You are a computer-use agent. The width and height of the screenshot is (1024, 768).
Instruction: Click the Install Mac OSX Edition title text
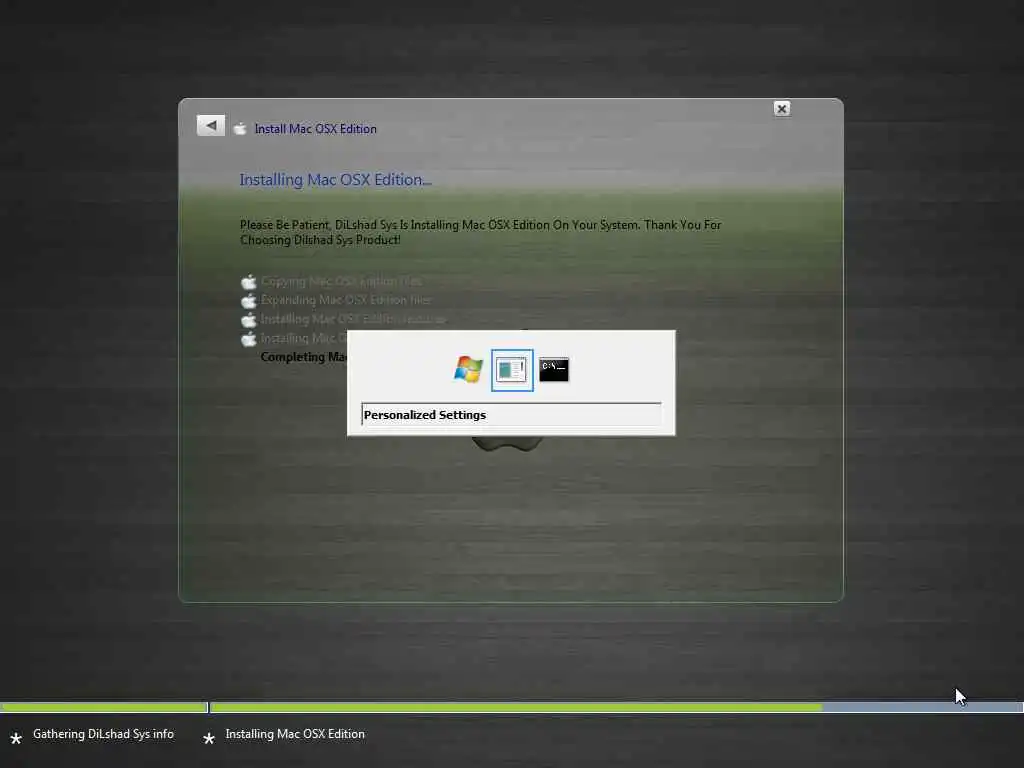(315, 129)
